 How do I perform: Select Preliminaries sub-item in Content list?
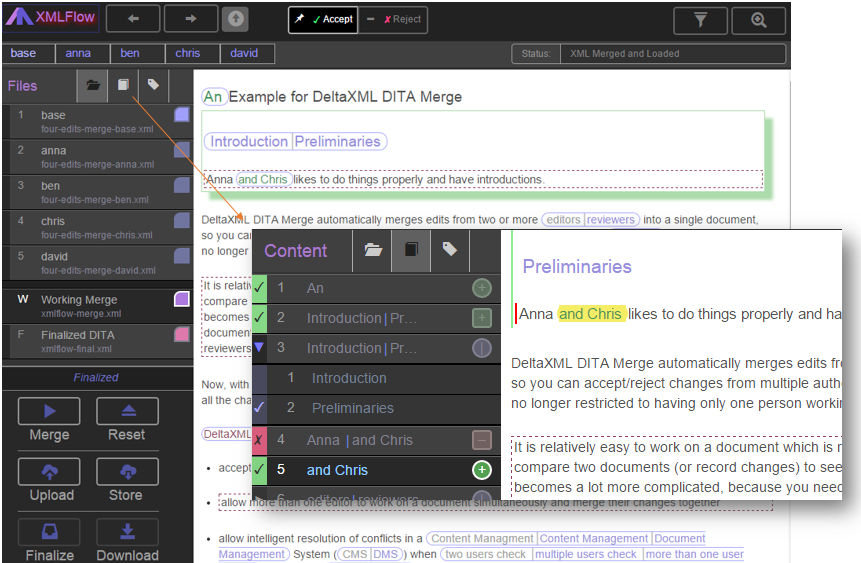coord(349,408)
